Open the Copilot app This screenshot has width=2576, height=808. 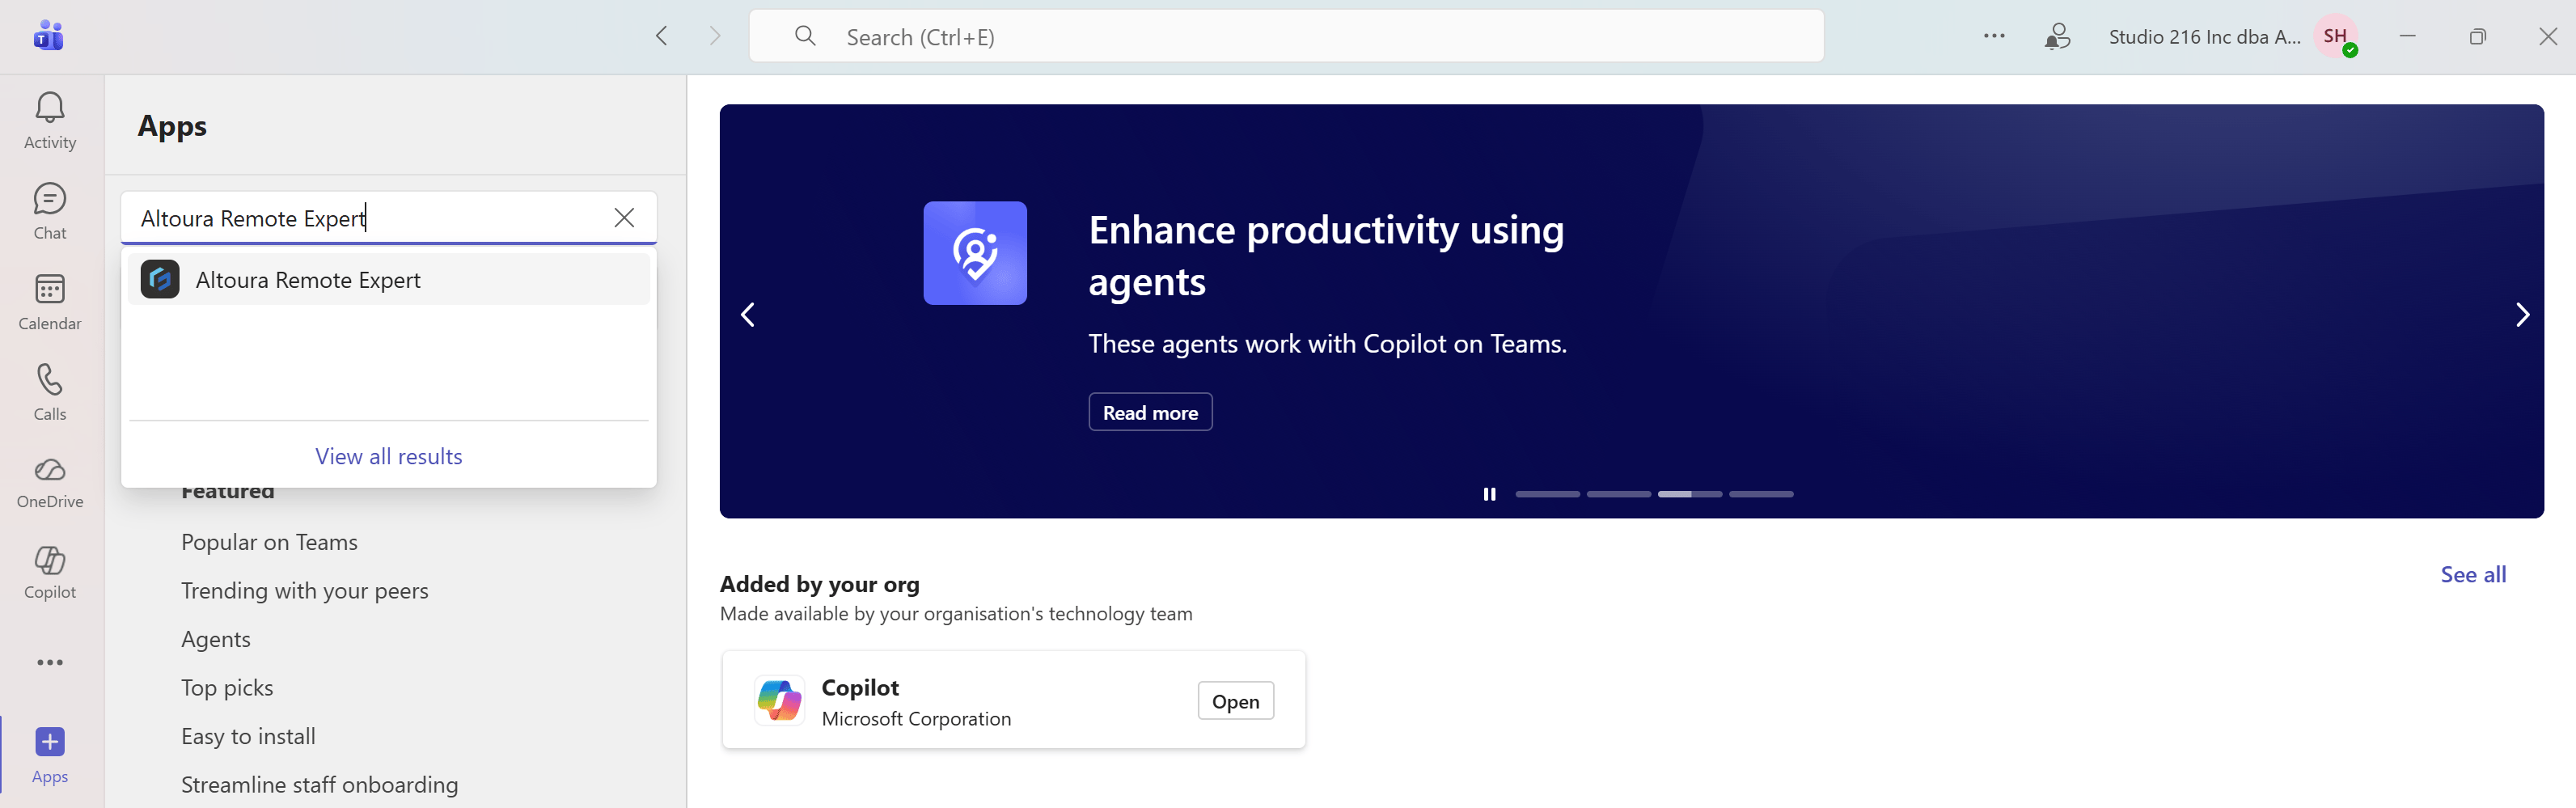pyautogui.click(x=1235, y=701)
